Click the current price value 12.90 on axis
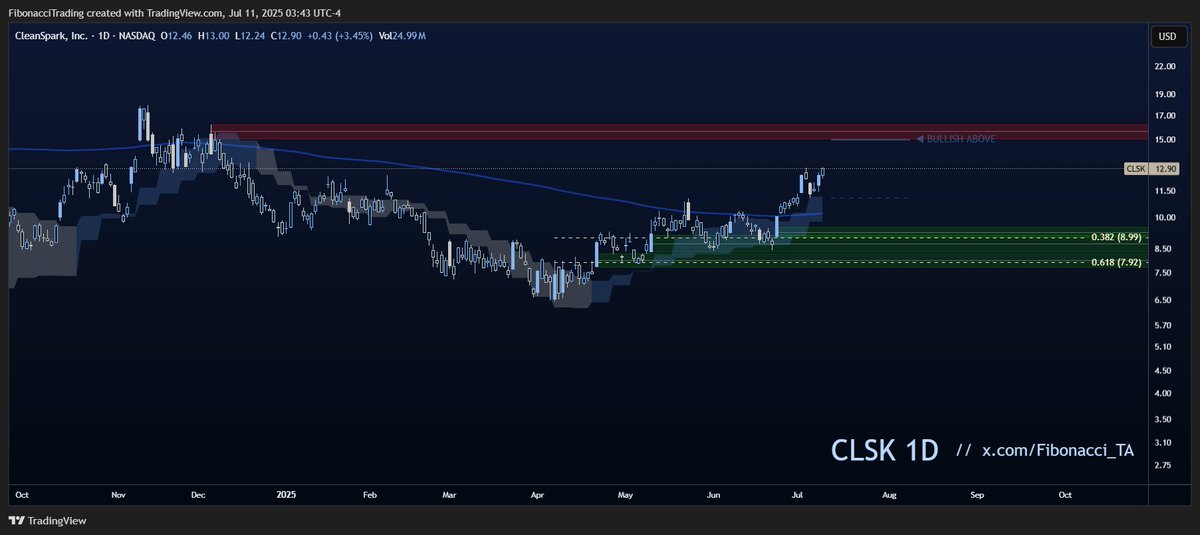The height and width of the screenshot is (535, 1200). [1164, 169]
